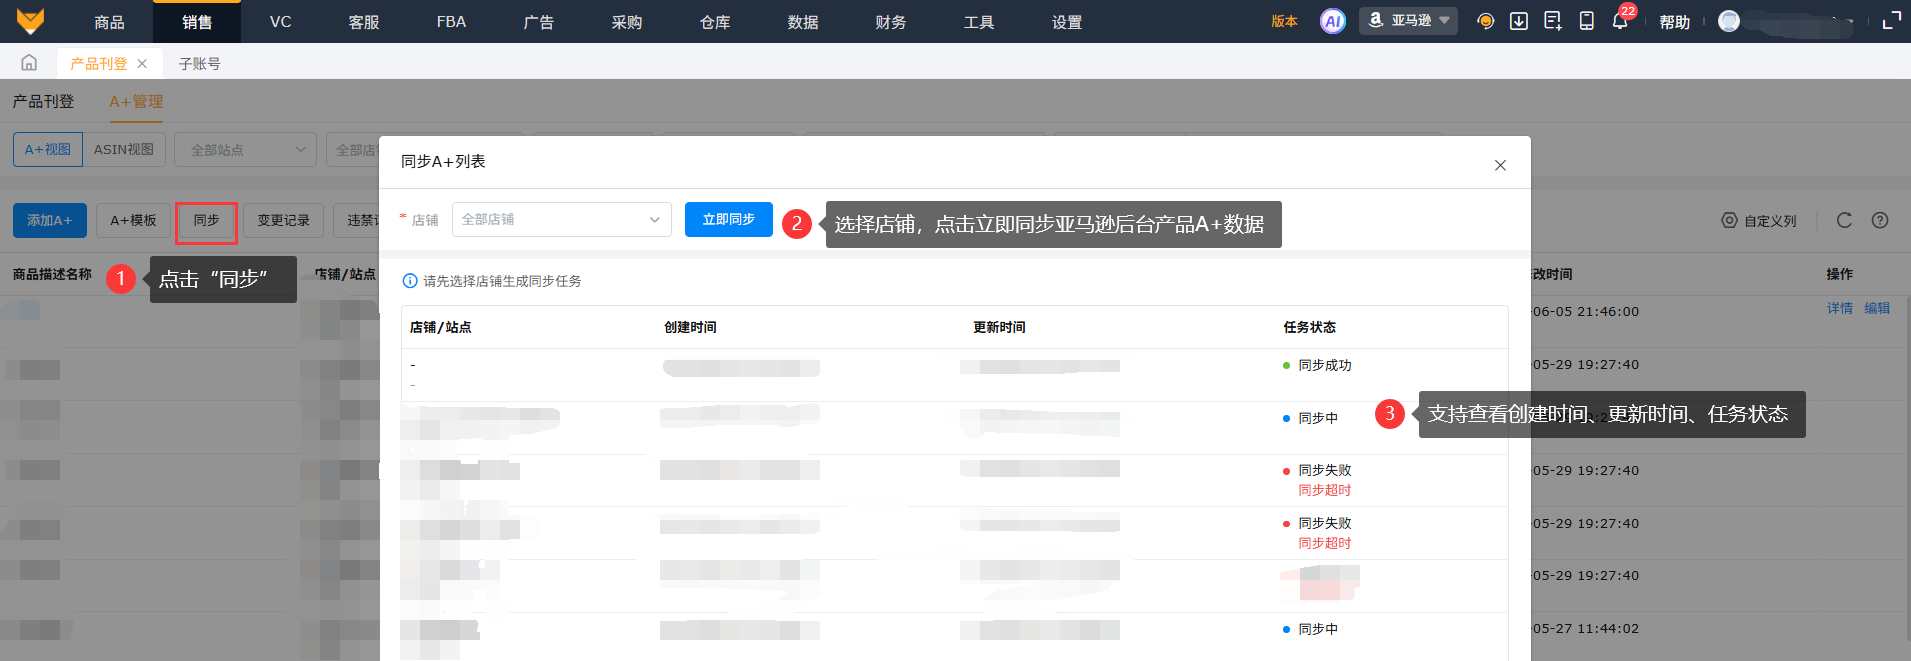Open the 详情 link in first row
This screenshot has height=661, width=1911.
[x=1840, y=308]
